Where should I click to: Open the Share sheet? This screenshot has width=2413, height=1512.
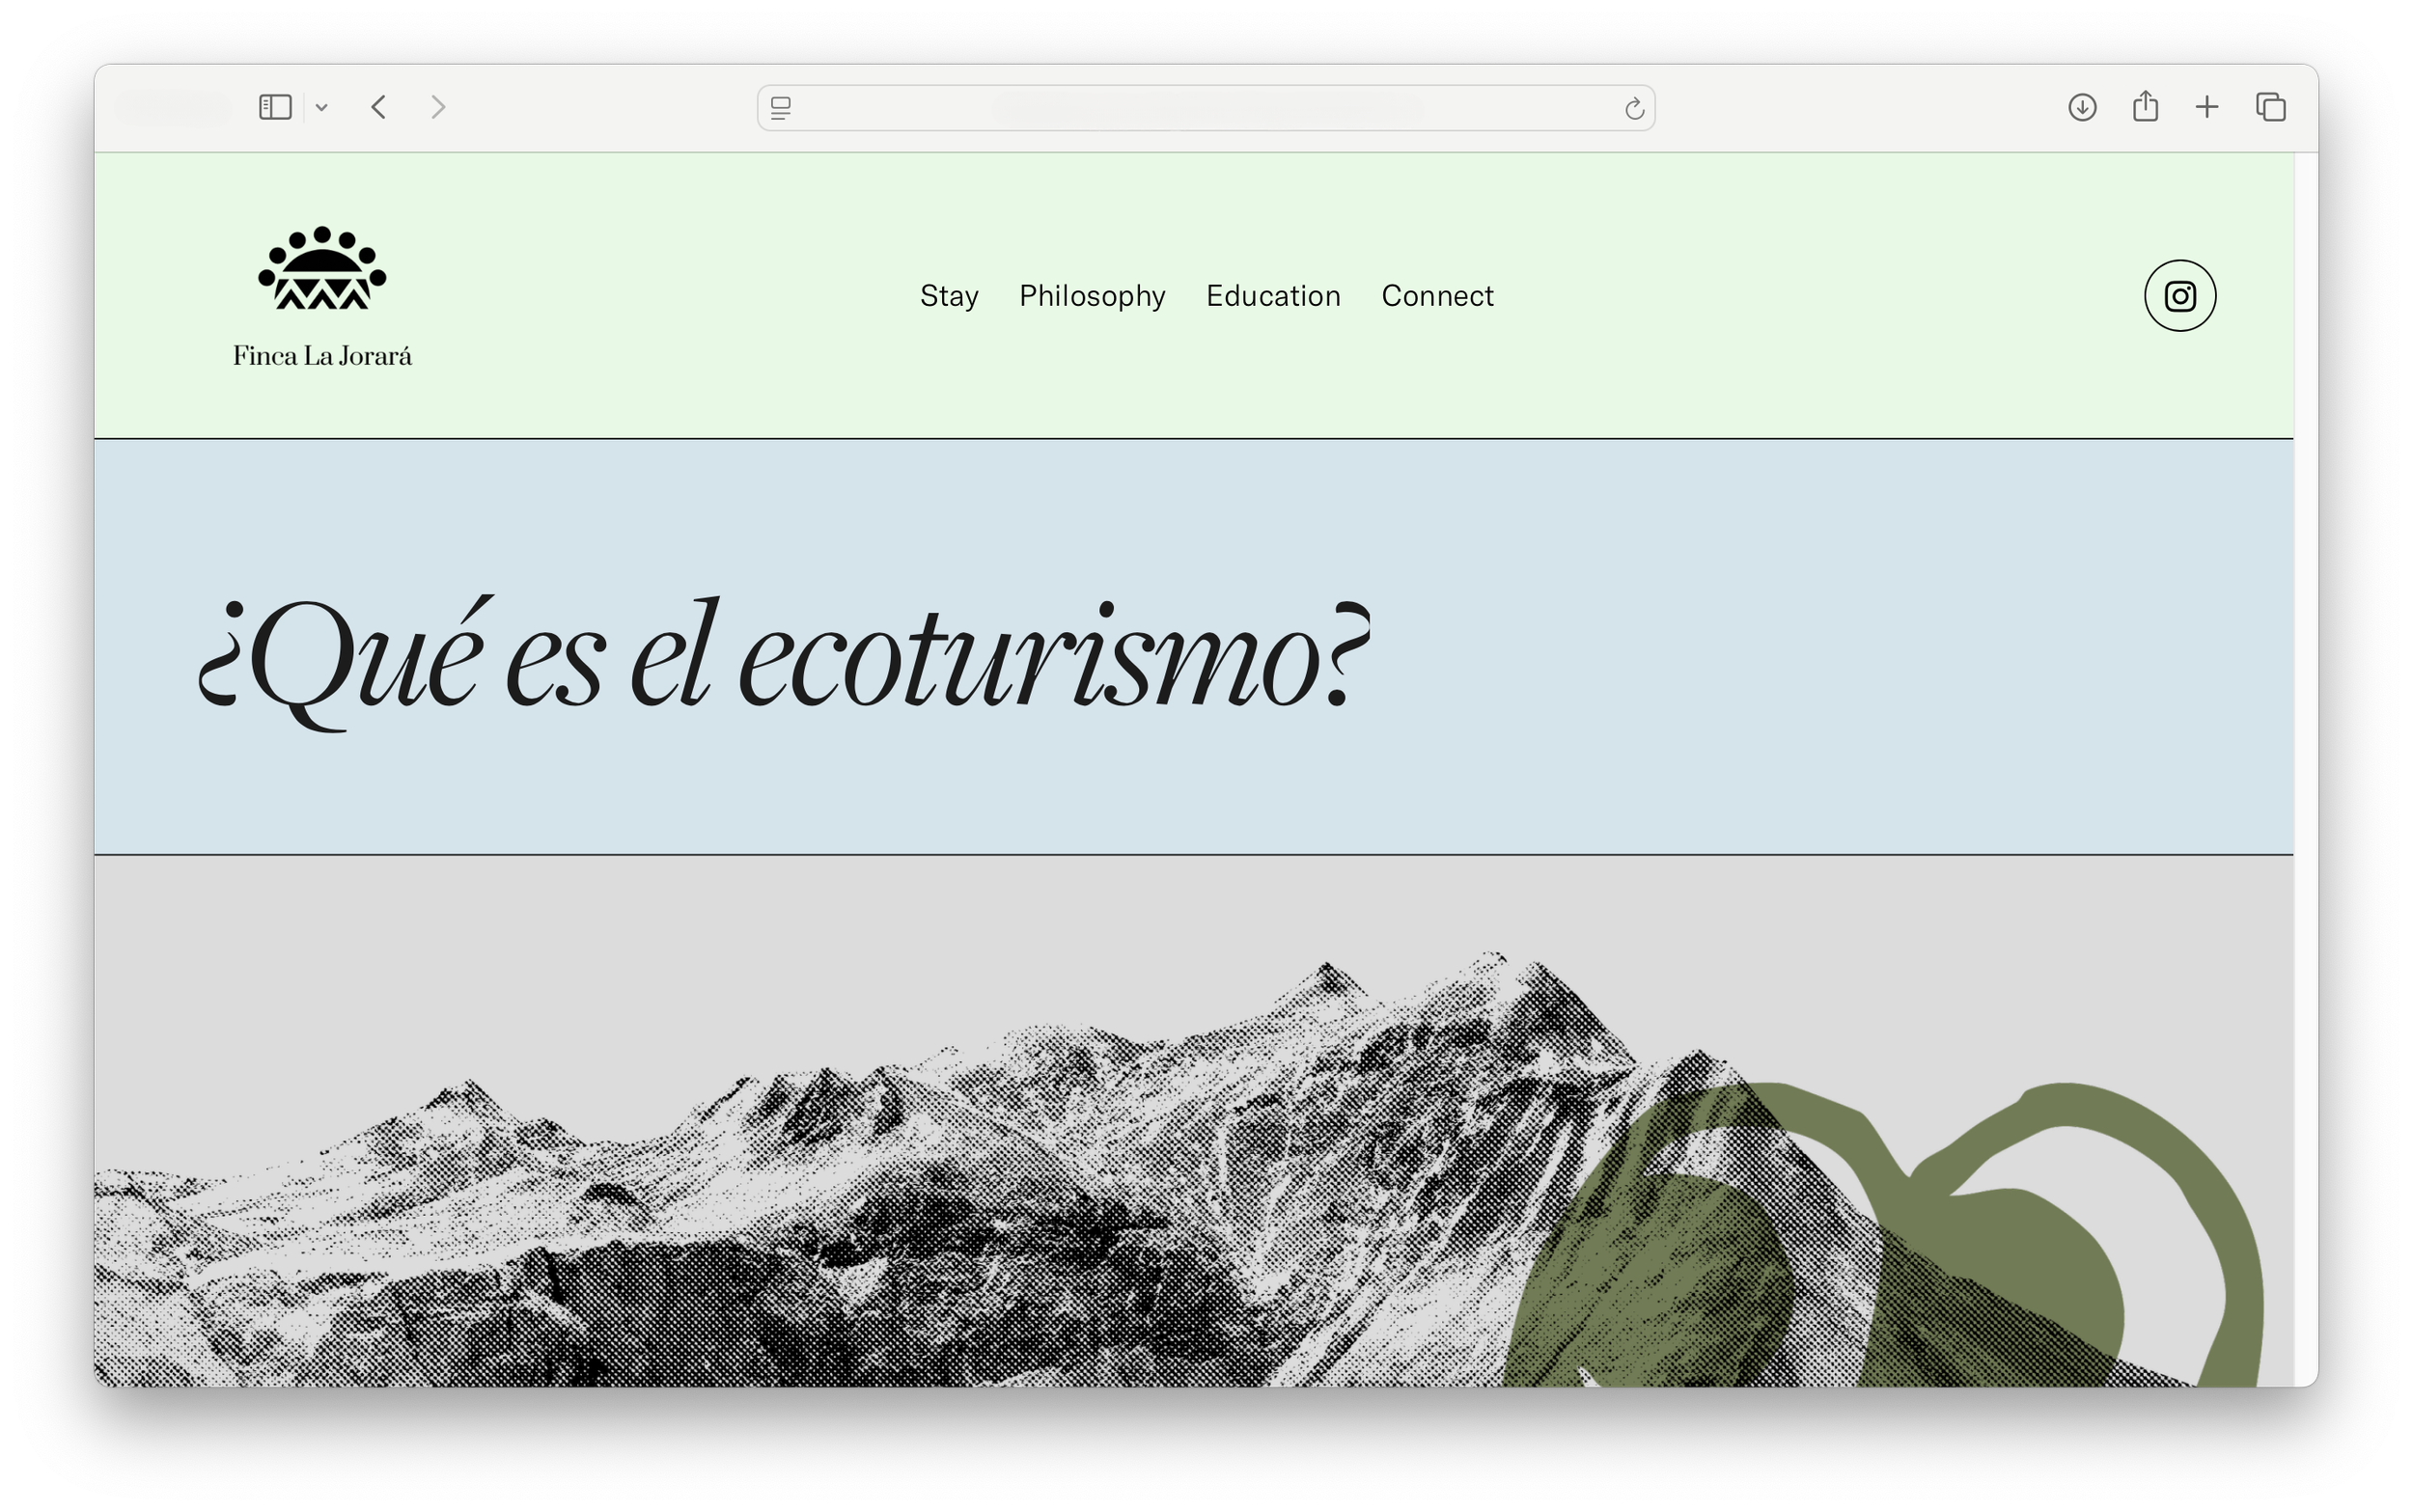2145,106
